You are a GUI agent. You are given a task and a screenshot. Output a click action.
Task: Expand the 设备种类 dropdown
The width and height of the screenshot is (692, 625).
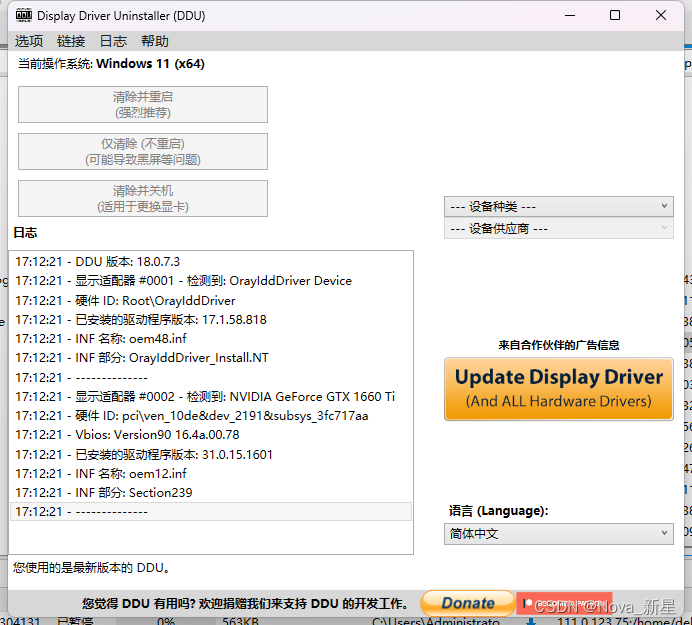click(x=559, y=207)
